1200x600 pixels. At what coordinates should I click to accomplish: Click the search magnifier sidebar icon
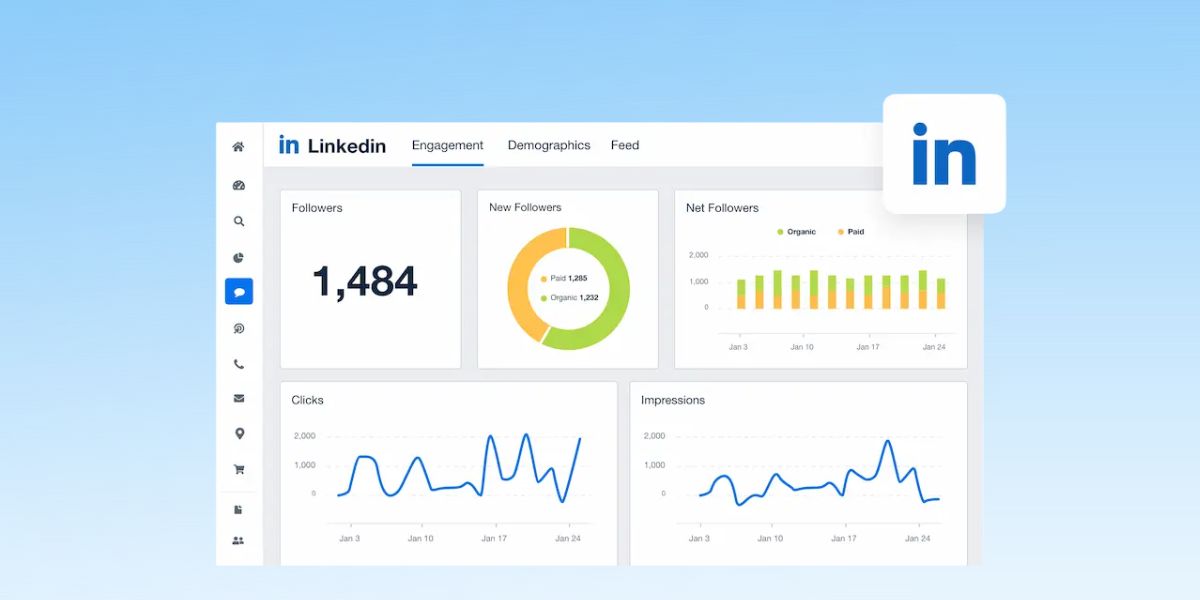[x=238, y=222]
